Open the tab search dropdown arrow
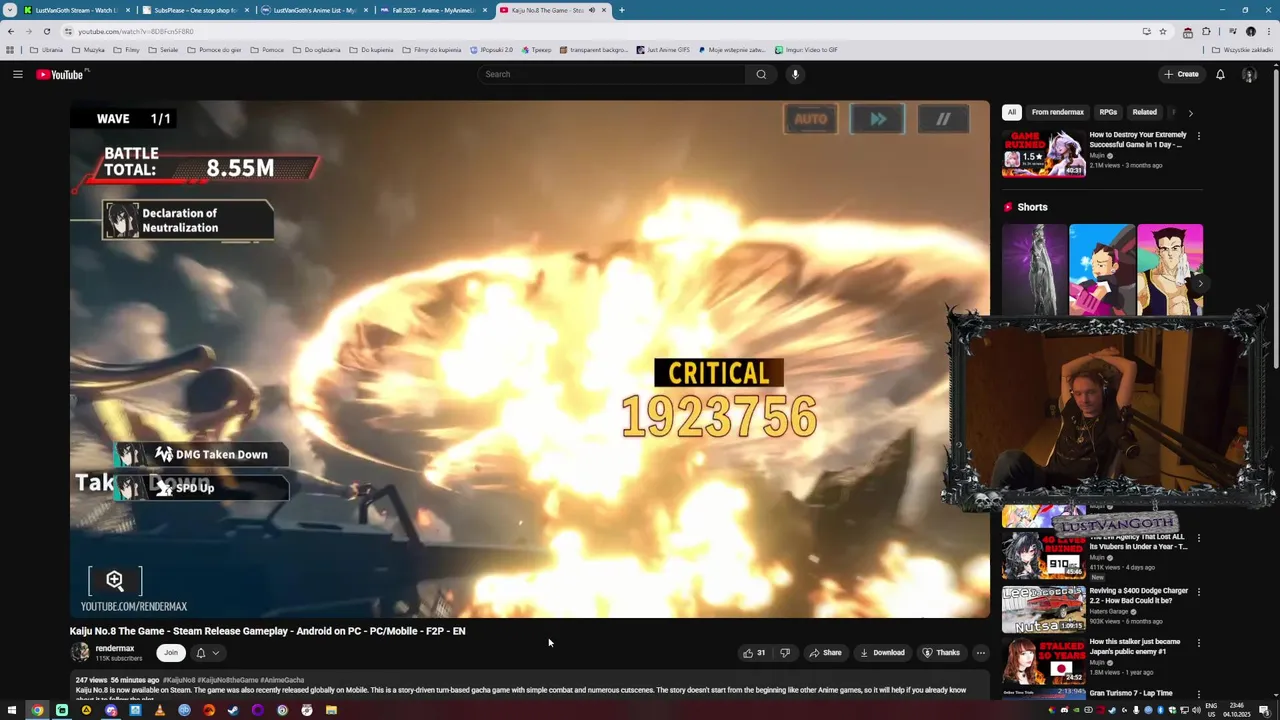Screen dimensions: 1280x720 tap(9, 10)
